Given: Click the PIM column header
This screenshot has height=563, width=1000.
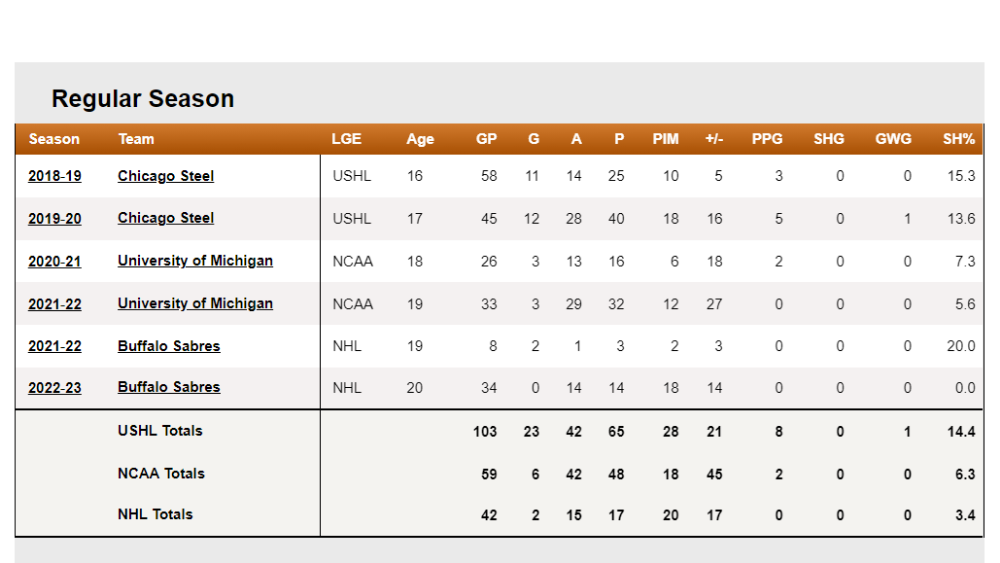Looking at the screenshot, I should 665,139.
